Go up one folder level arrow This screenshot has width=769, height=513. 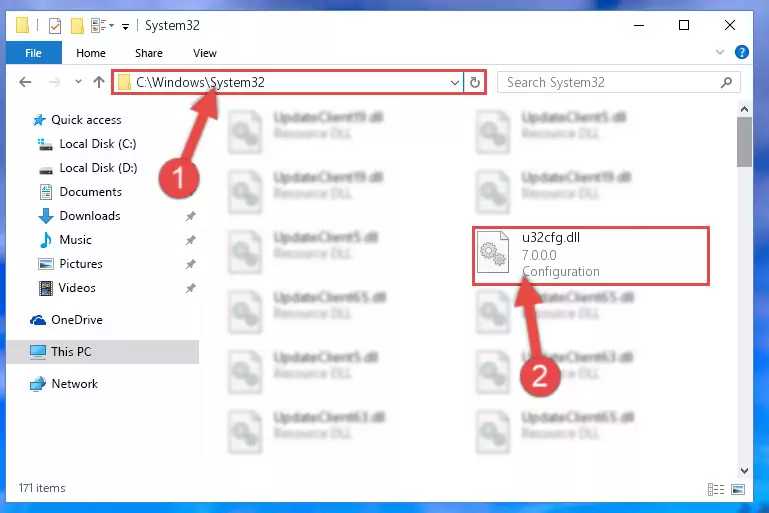click(x=99, y=82)
